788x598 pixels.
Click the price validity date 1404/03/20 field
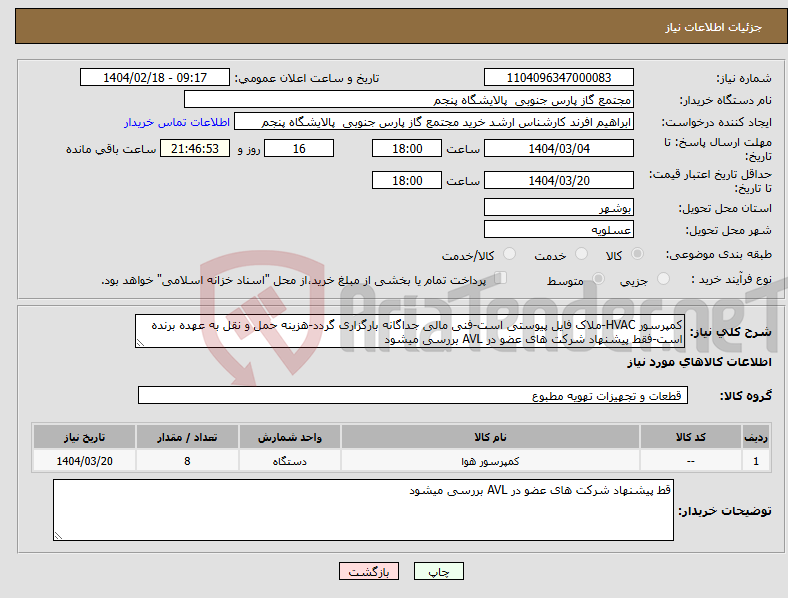558,180
